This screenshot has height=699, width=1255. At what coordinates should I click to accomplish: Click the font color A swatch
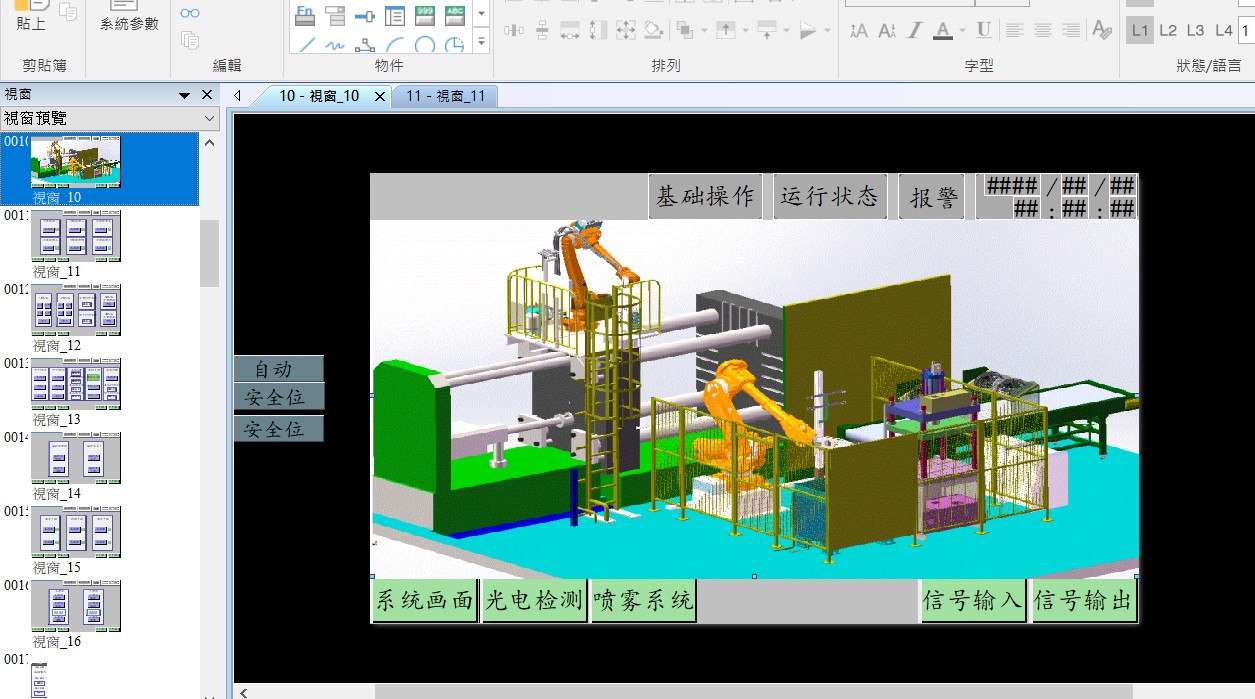click(x=942, y=31)
